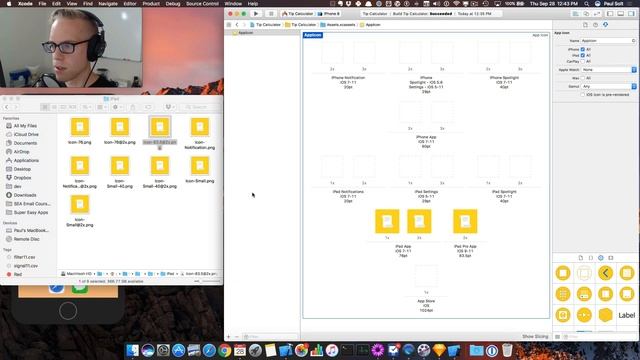This screenshot has width=640, height=360.
Task: Adjust Finder icon size slider
Action: (208, 281)
